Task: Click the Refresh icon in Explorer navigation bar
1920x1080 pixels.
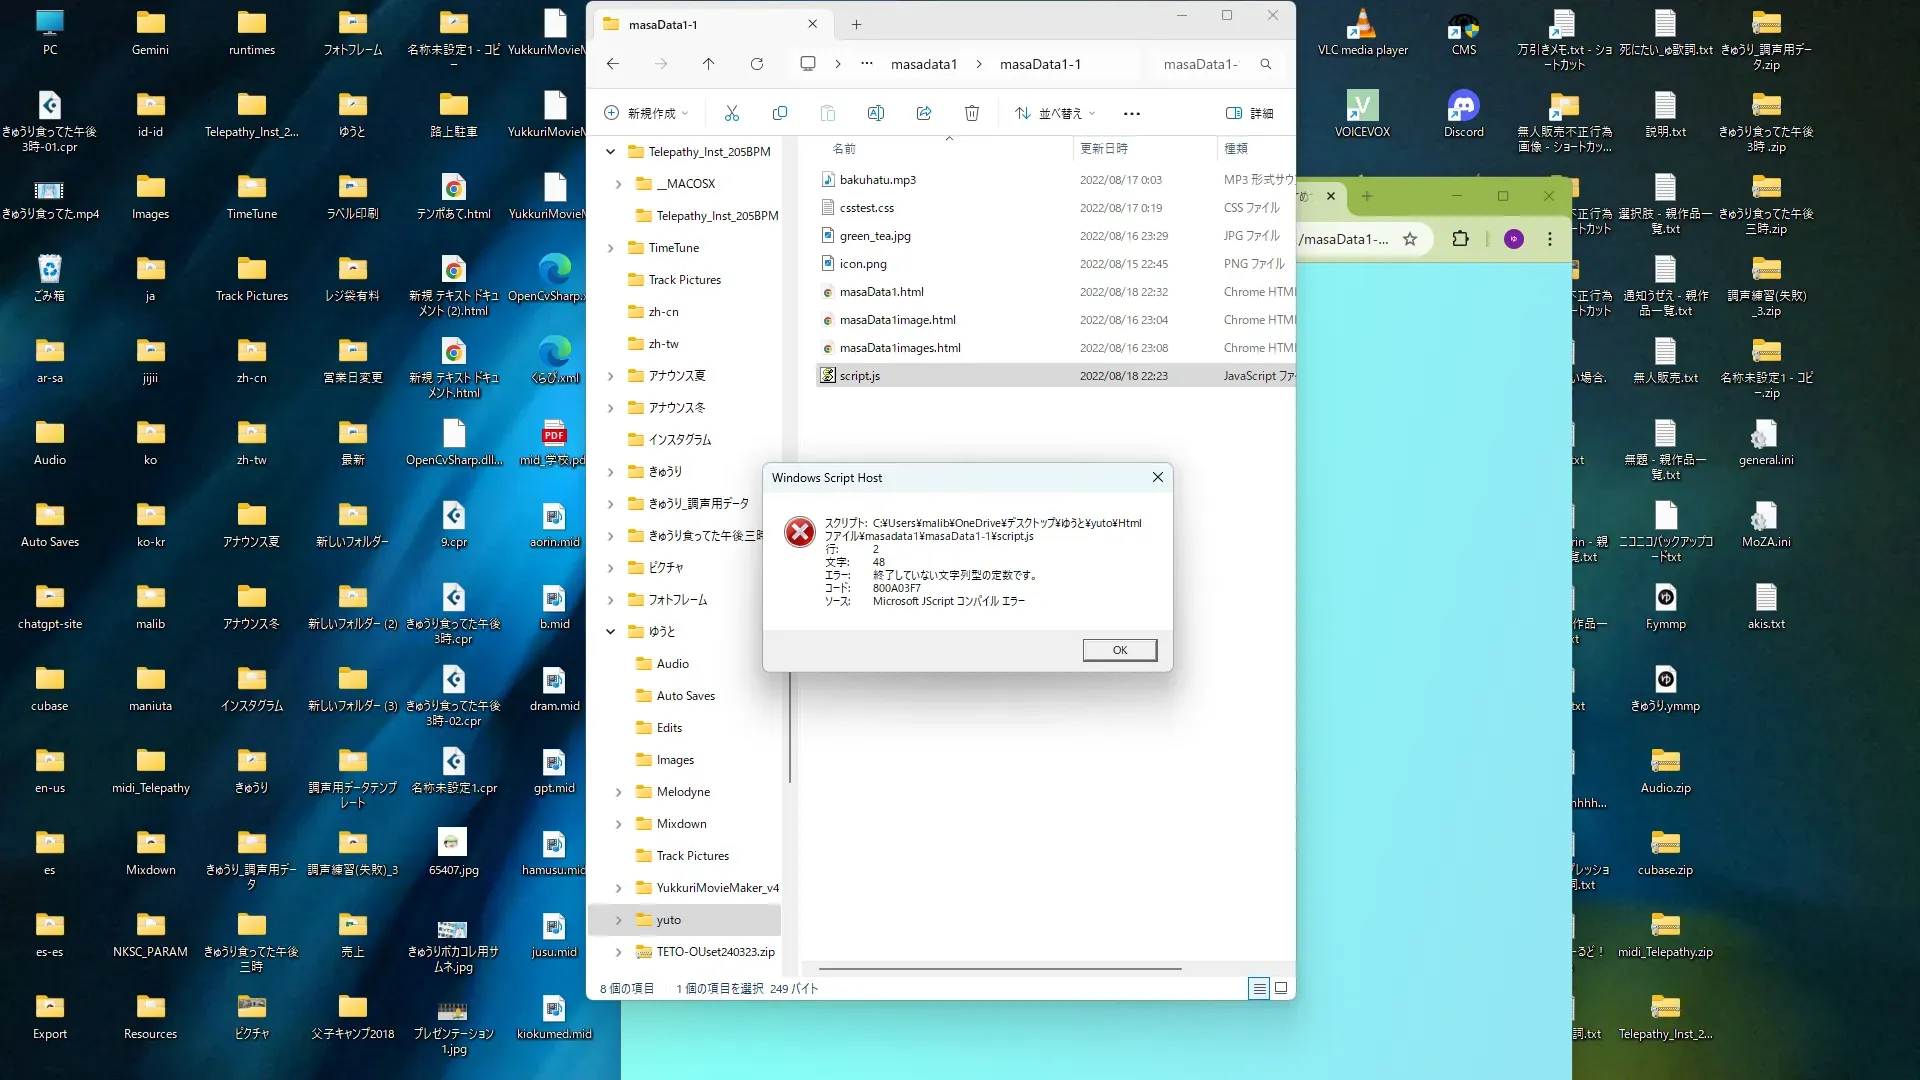Action: [x=757, y=64]
